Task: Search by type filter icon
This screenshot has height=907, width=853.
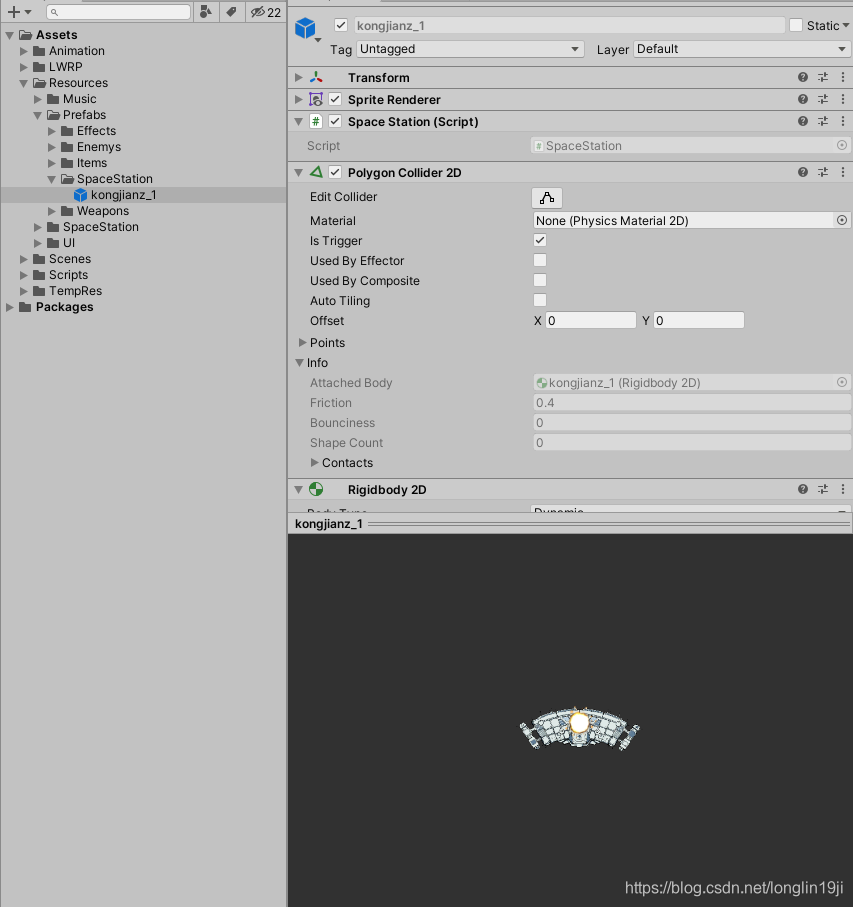Action: tap(205, 12)
